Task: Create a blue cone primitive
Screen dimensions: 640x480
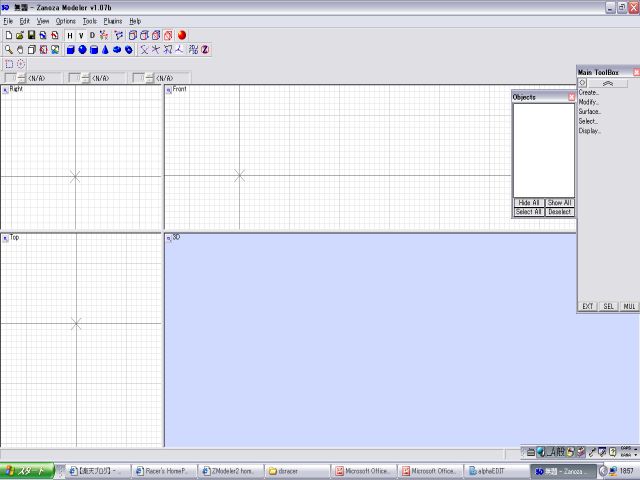Action: pos(105,50)
